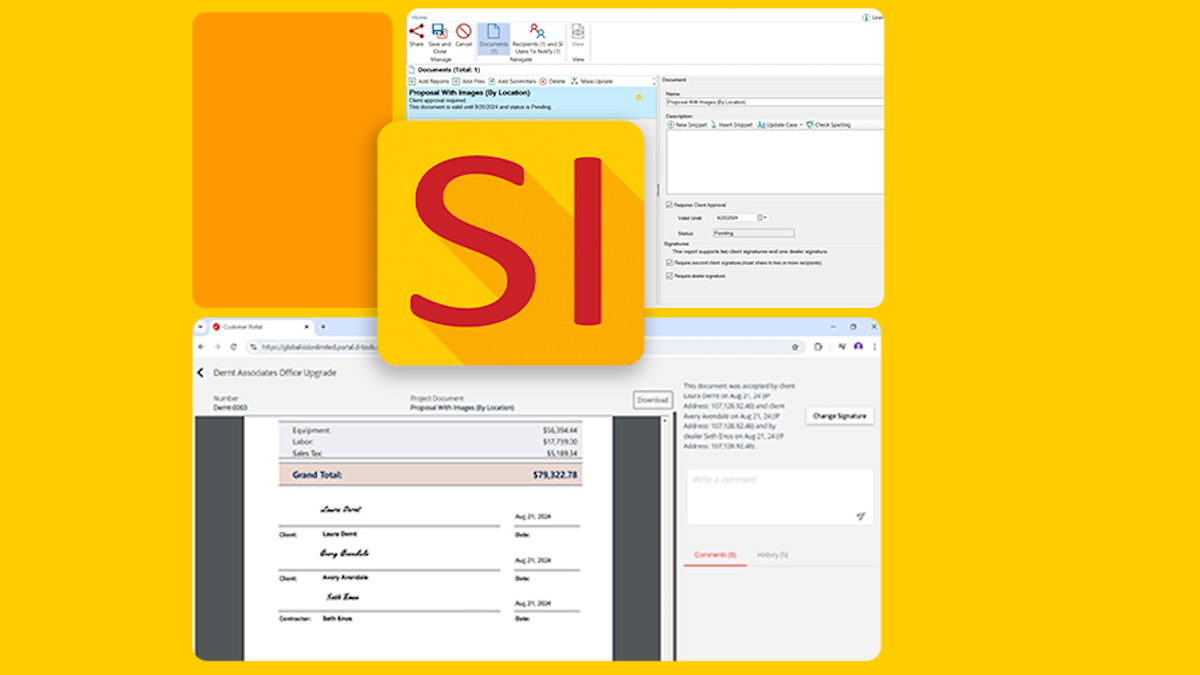Image resolution: width=1200 pixels, height=675 pixels.
Task: Click the Insert Snippet button
Action: (x=731, y=125)
